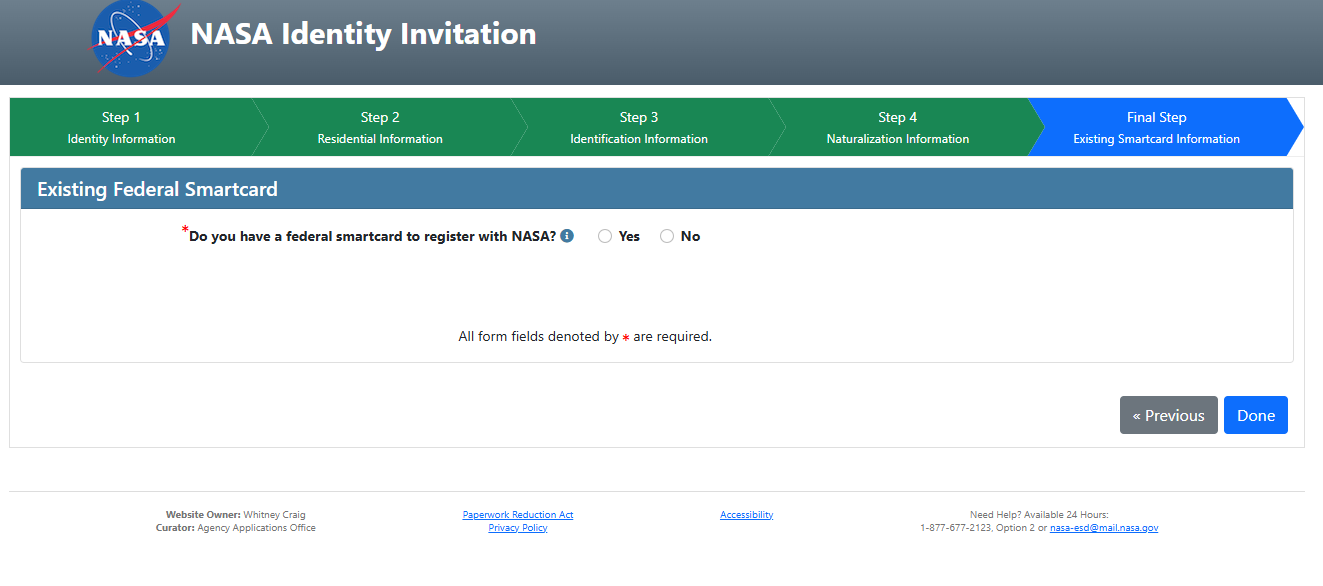
Task: Select the Yes radio button
Action: (x=605, y=236)
